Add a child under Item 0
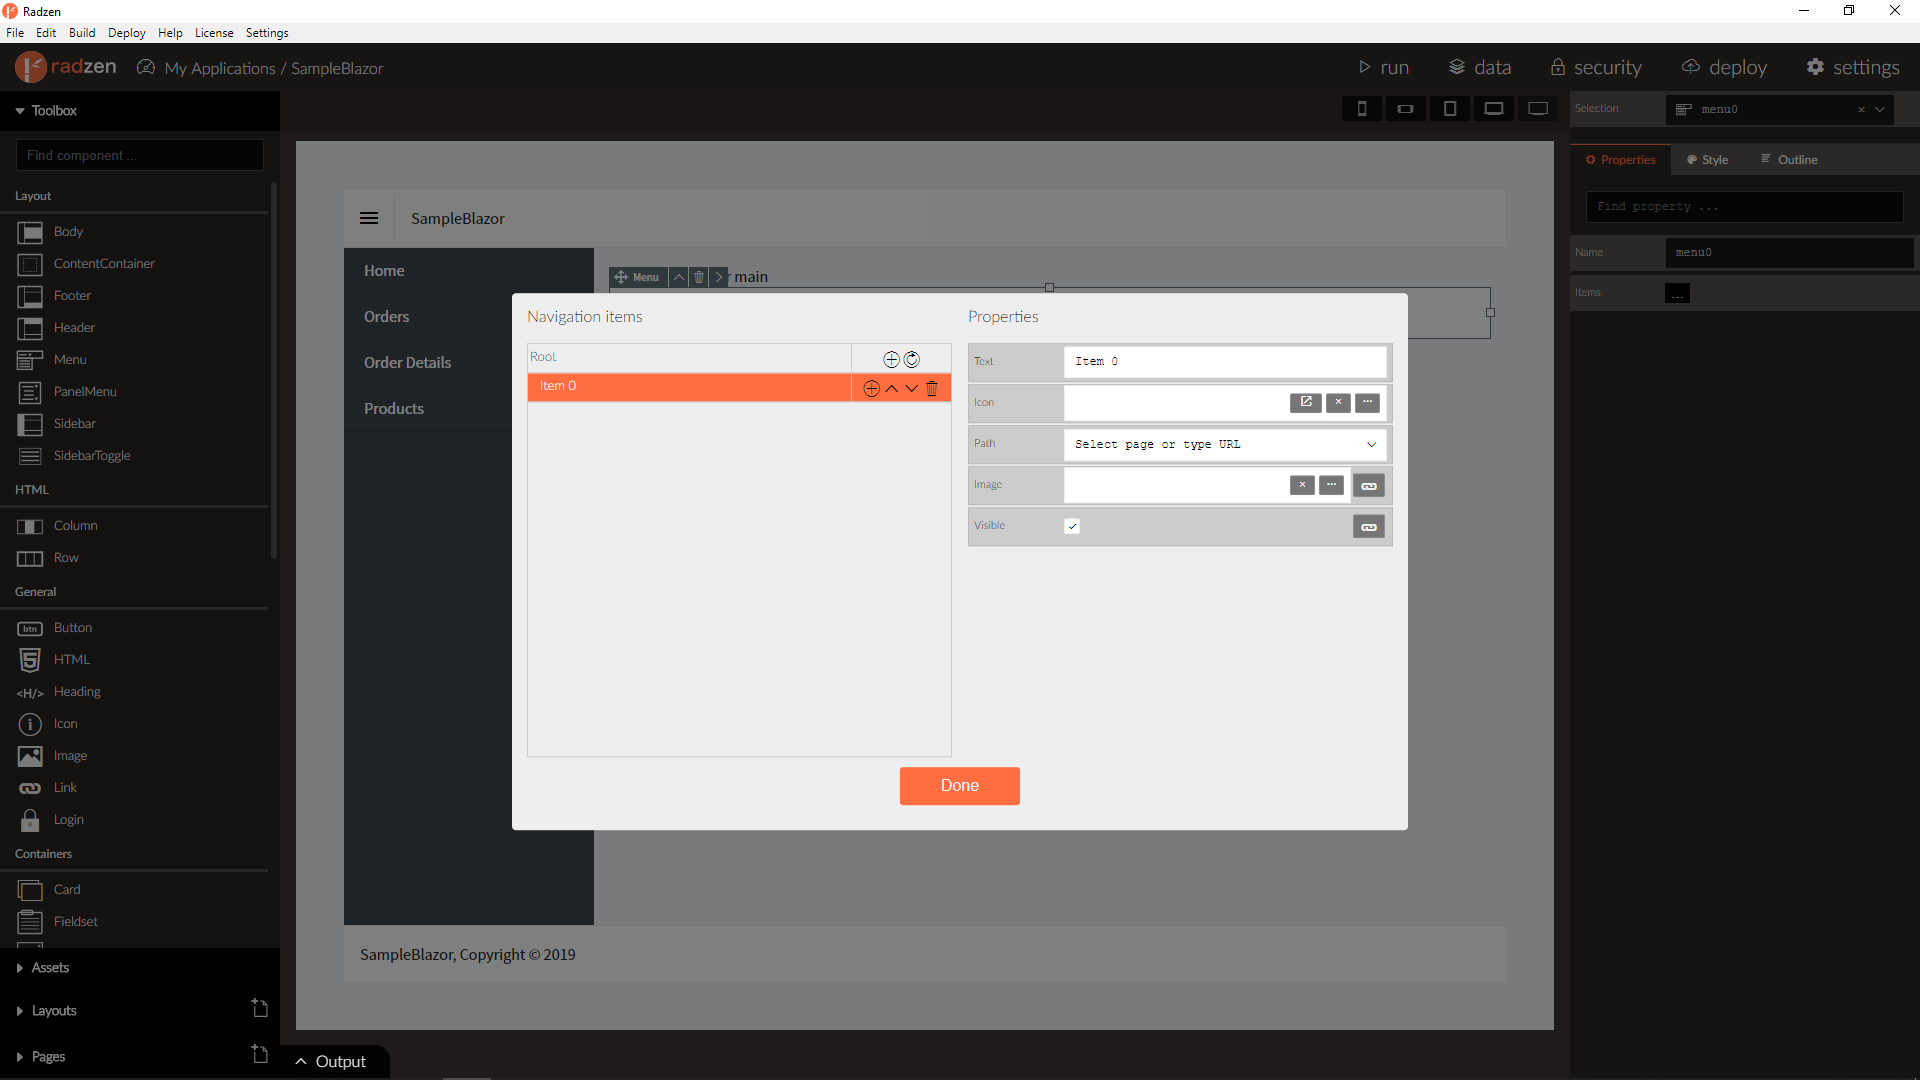Image resolution: width=1920 pixels, height=1080 pixels. click(x=871, y=389)
